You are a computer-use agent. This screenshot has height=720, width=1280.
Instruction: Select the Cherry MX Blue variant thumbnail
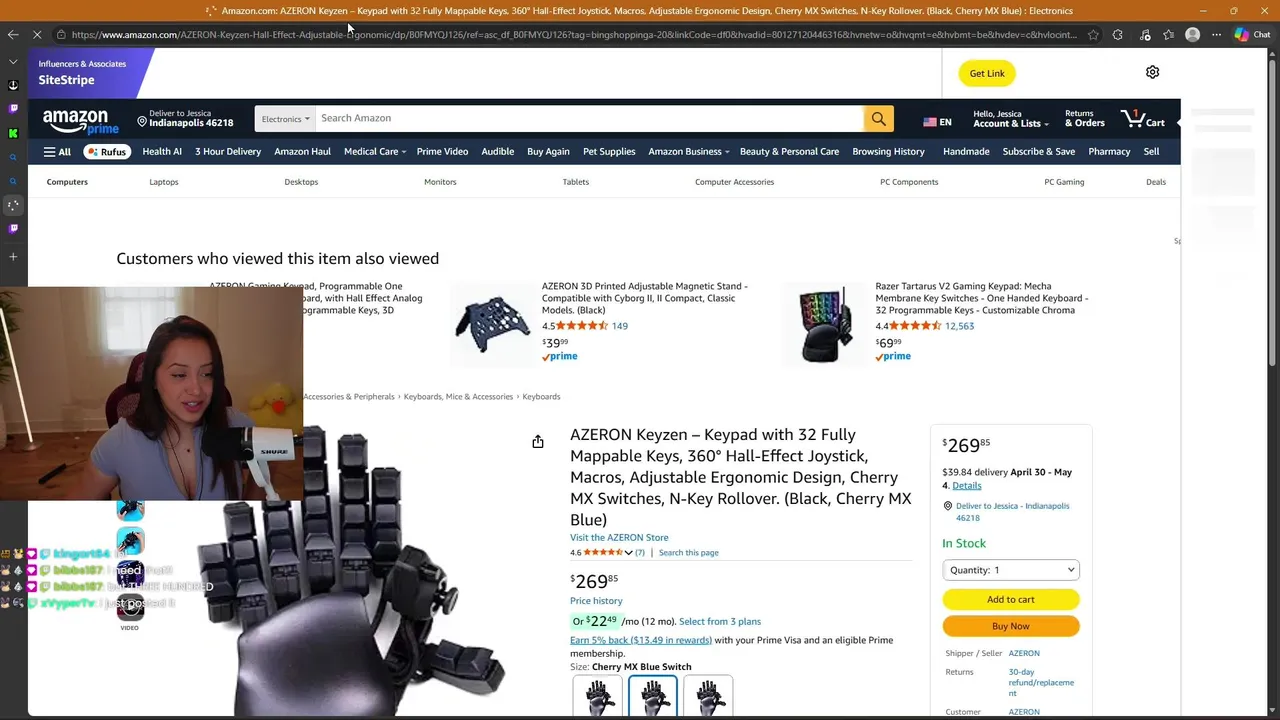[653, 697]
